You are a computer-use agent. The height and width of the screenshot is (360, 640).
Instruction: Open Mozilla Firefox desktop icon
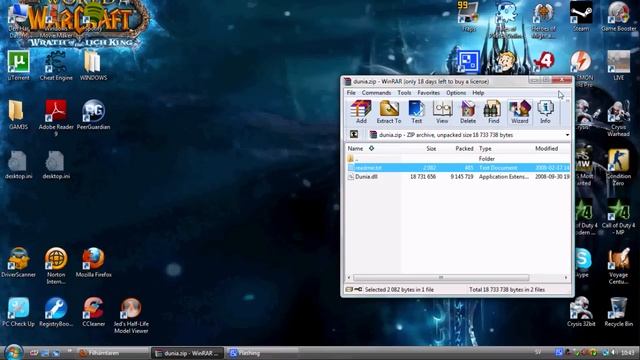[x=93, y=262]
